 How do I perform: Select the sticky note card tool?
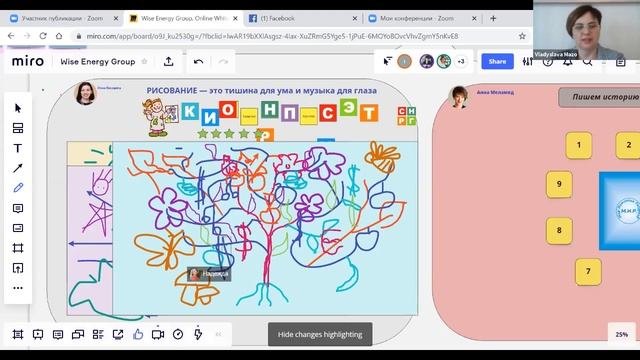point(18,228)
